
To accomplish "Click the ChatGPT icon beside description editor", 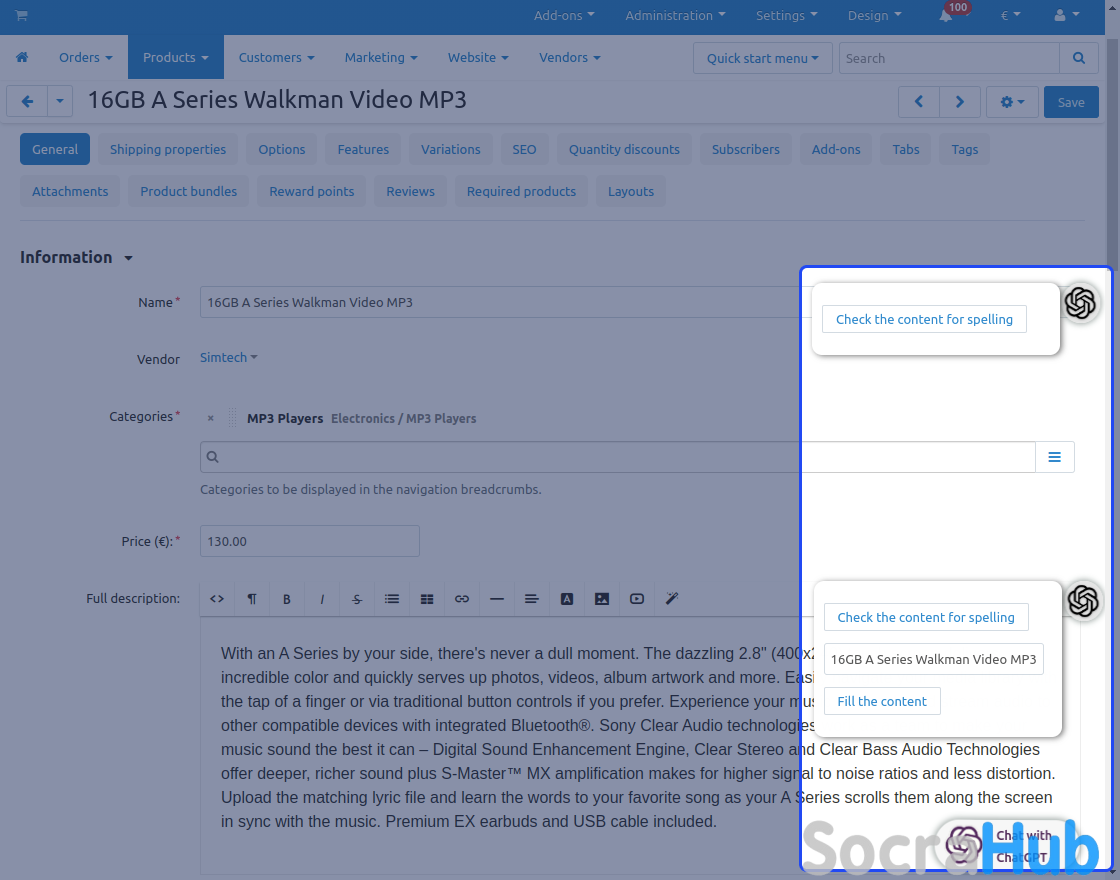I will pos(1083,600).
